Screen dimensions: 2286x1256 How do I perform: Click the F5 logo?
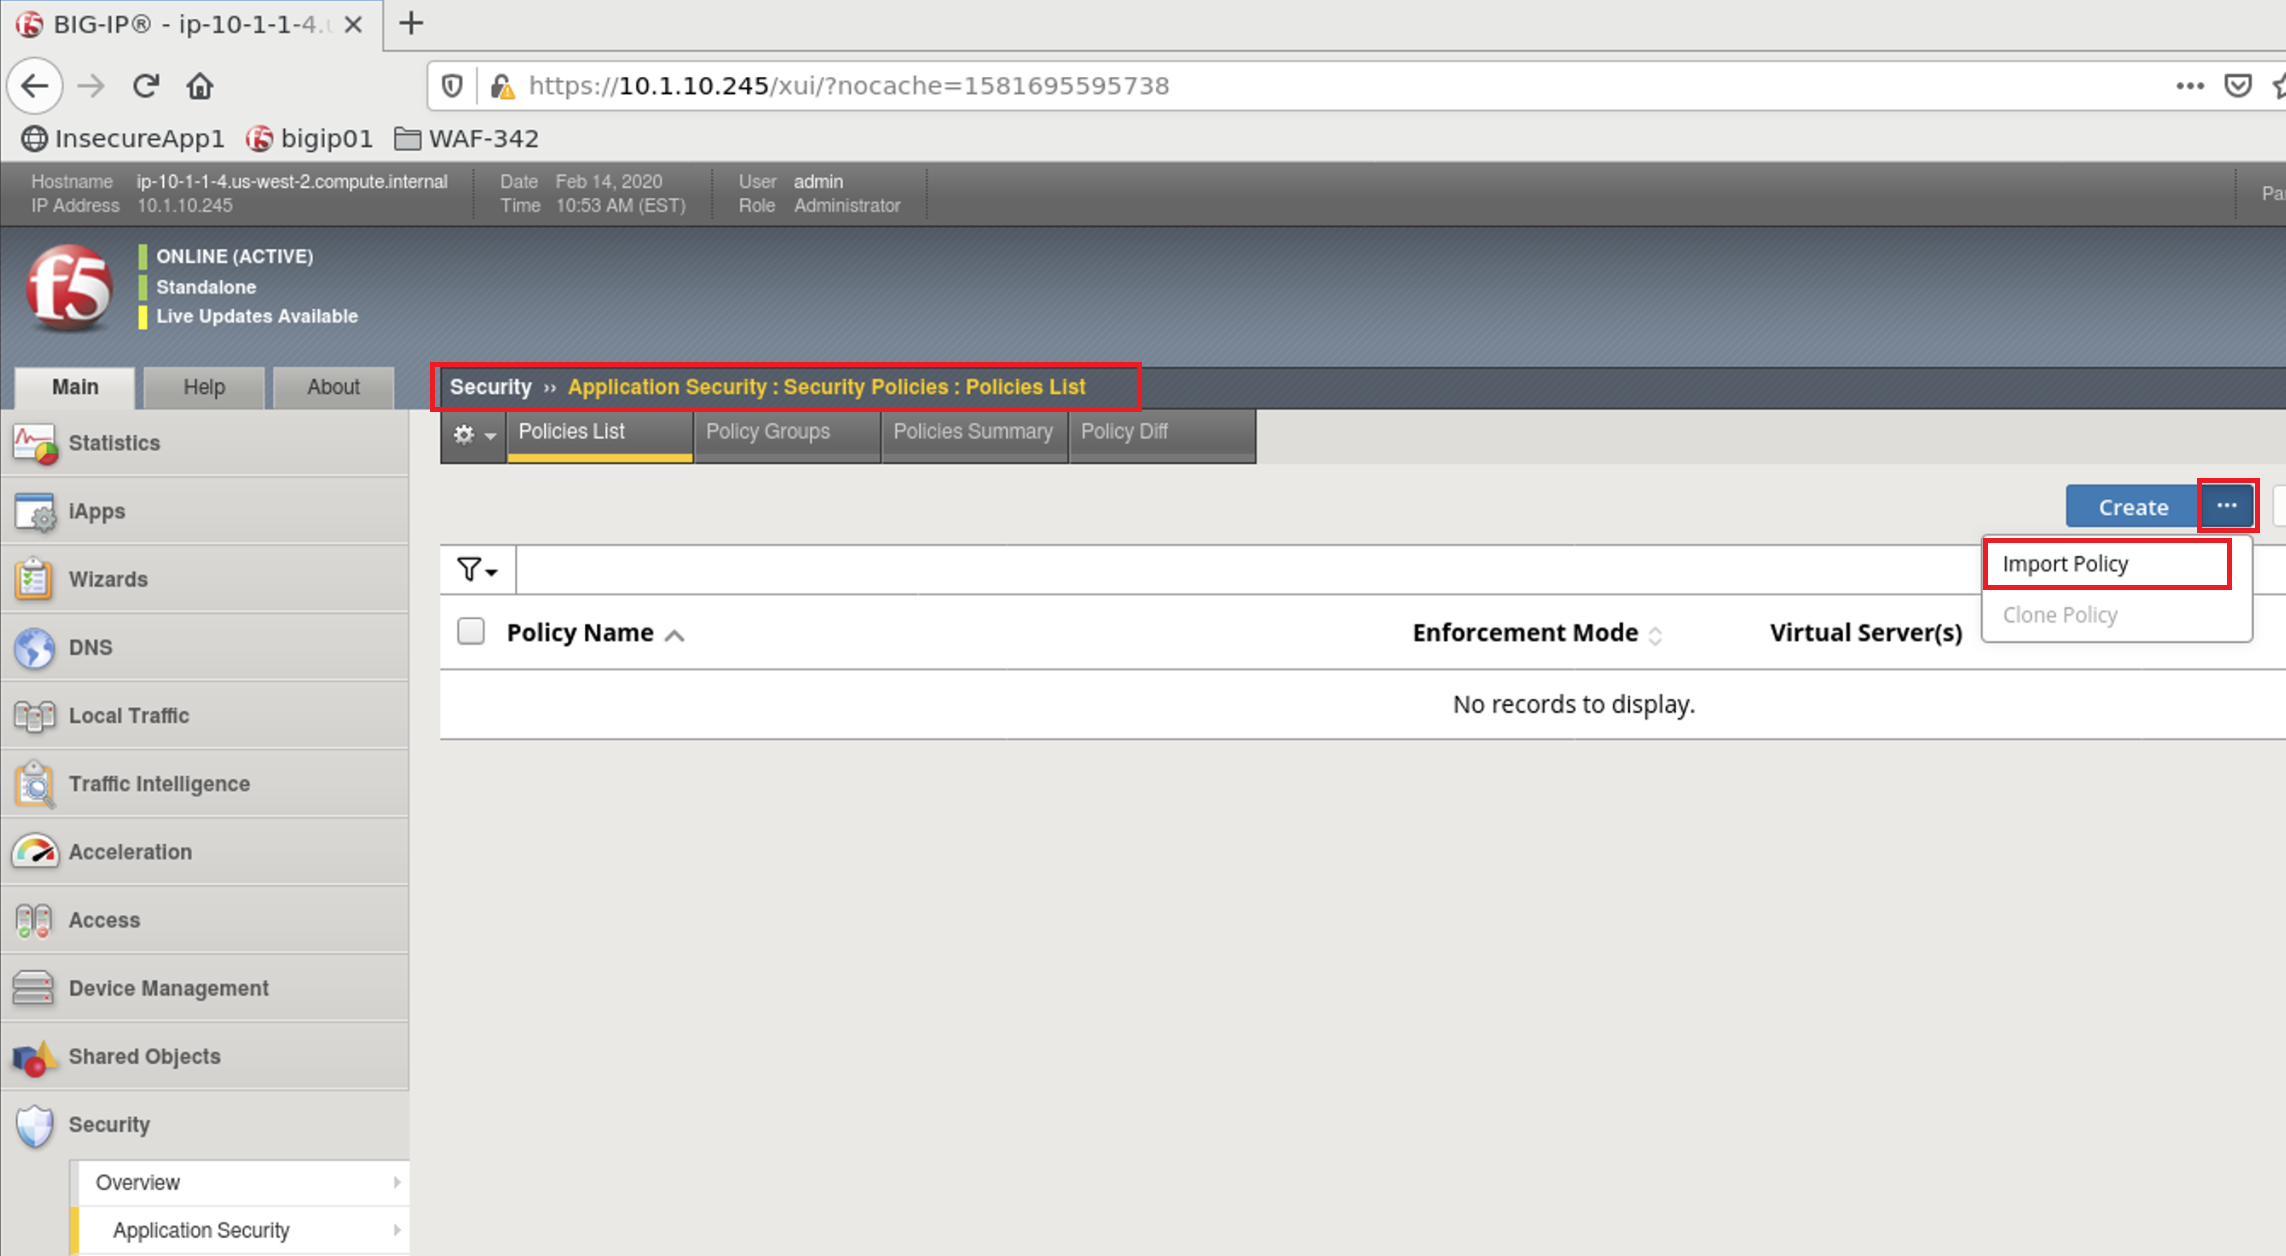pos(69,288)
